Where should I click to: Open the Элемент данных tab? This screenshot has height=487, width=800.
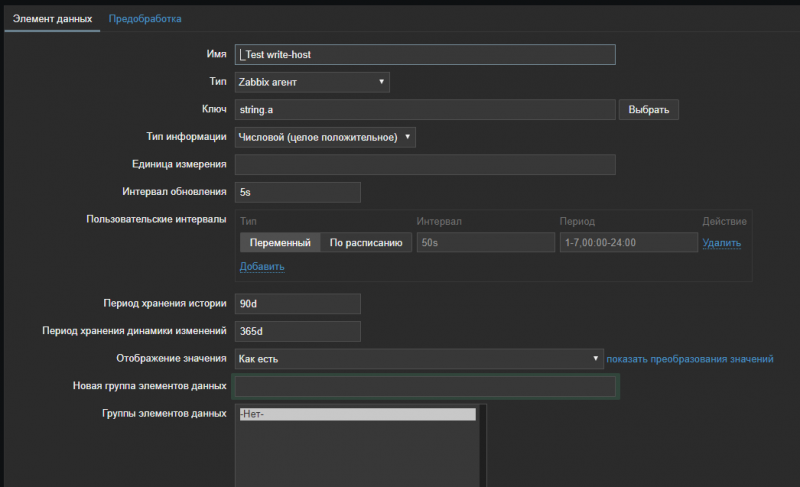tap(52, 18)
